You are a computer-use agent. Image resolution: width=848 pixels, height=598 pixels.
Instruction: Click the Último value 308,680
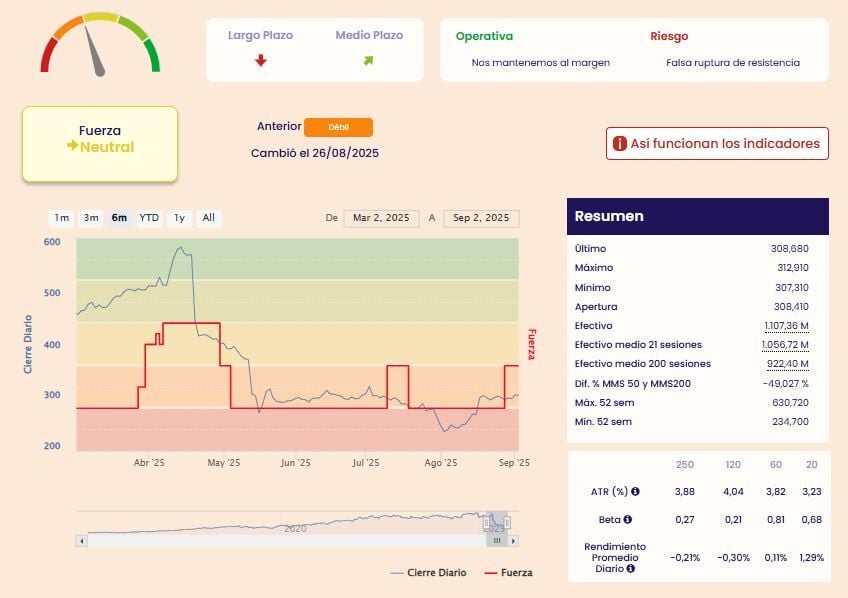point(790,249)
